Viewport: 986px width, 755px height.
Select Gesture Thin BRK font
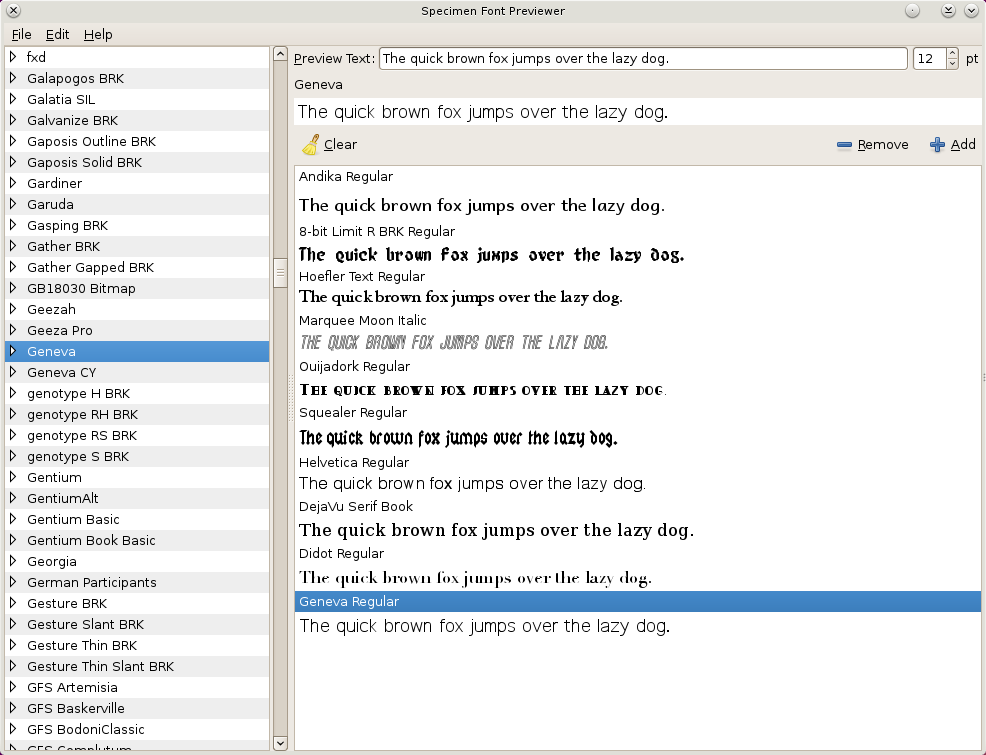[x=137, y=646]
